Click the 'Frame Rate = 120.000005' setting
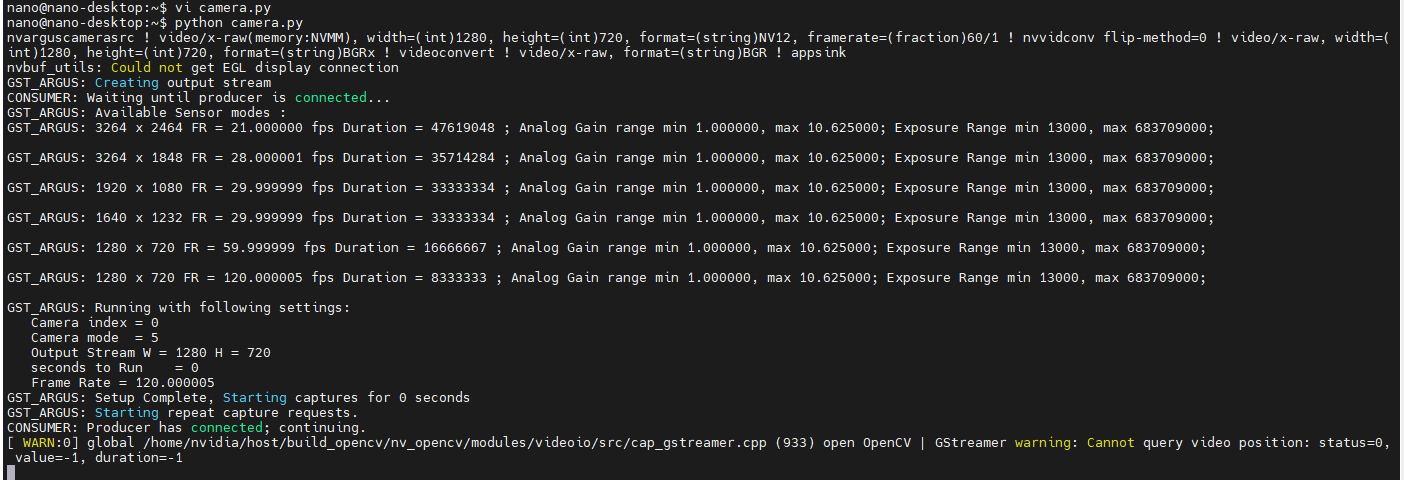Viewport: 1404px width, 480px height. tap(122, 382)
